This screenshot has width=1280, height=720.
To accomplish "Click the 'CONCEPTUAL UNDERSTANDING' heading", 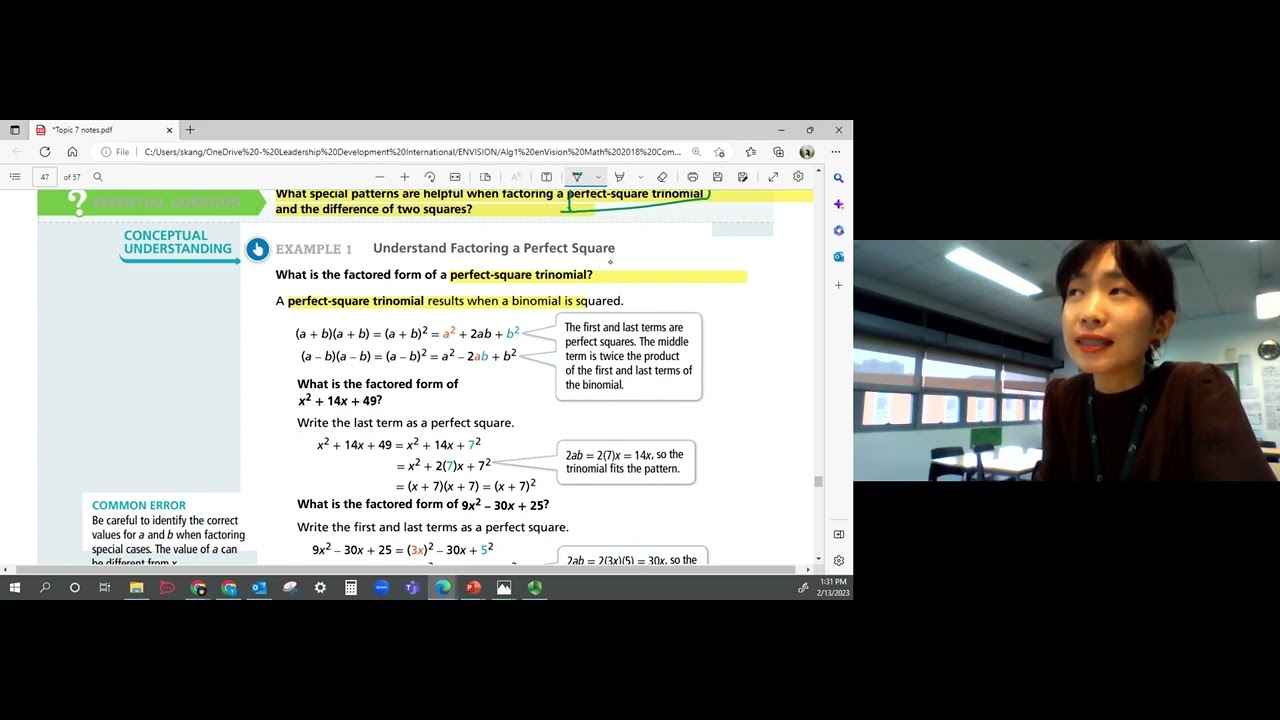I will [x=178, y=243].
